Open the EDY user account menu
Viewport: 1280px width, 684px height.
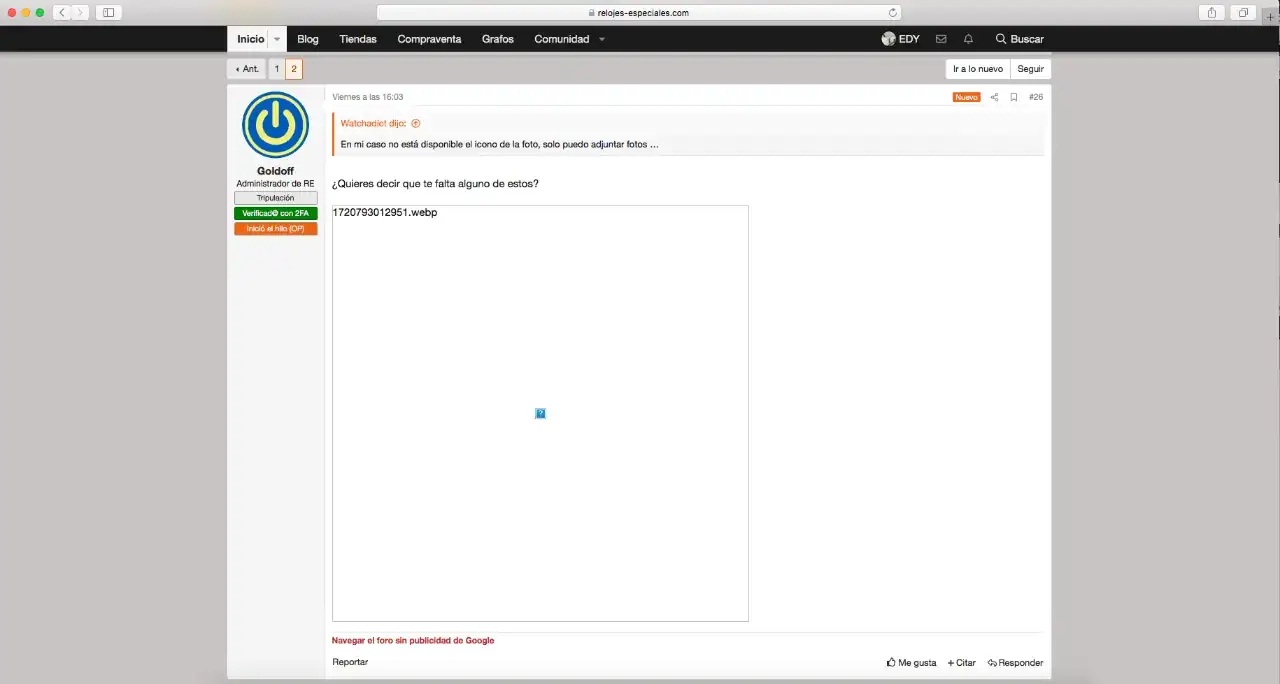click(x=900, y=39)
